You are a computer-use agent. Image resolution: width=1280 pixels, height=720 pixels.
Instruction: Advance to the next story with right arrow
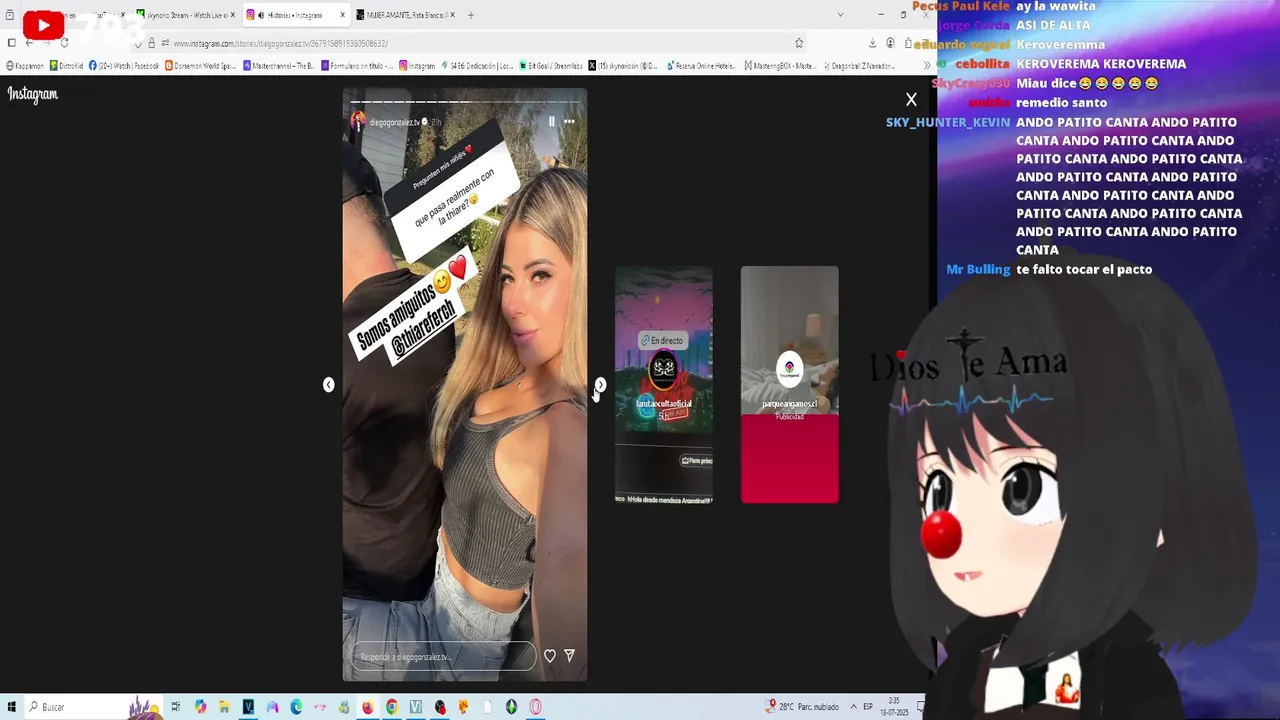(x=600, y=385)
